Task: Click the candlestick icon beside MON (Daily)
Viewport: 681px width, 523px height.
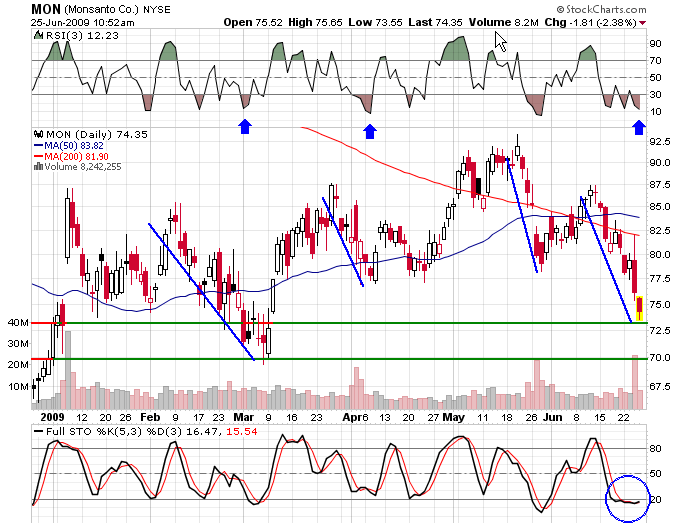Action: tap(38, 133)
